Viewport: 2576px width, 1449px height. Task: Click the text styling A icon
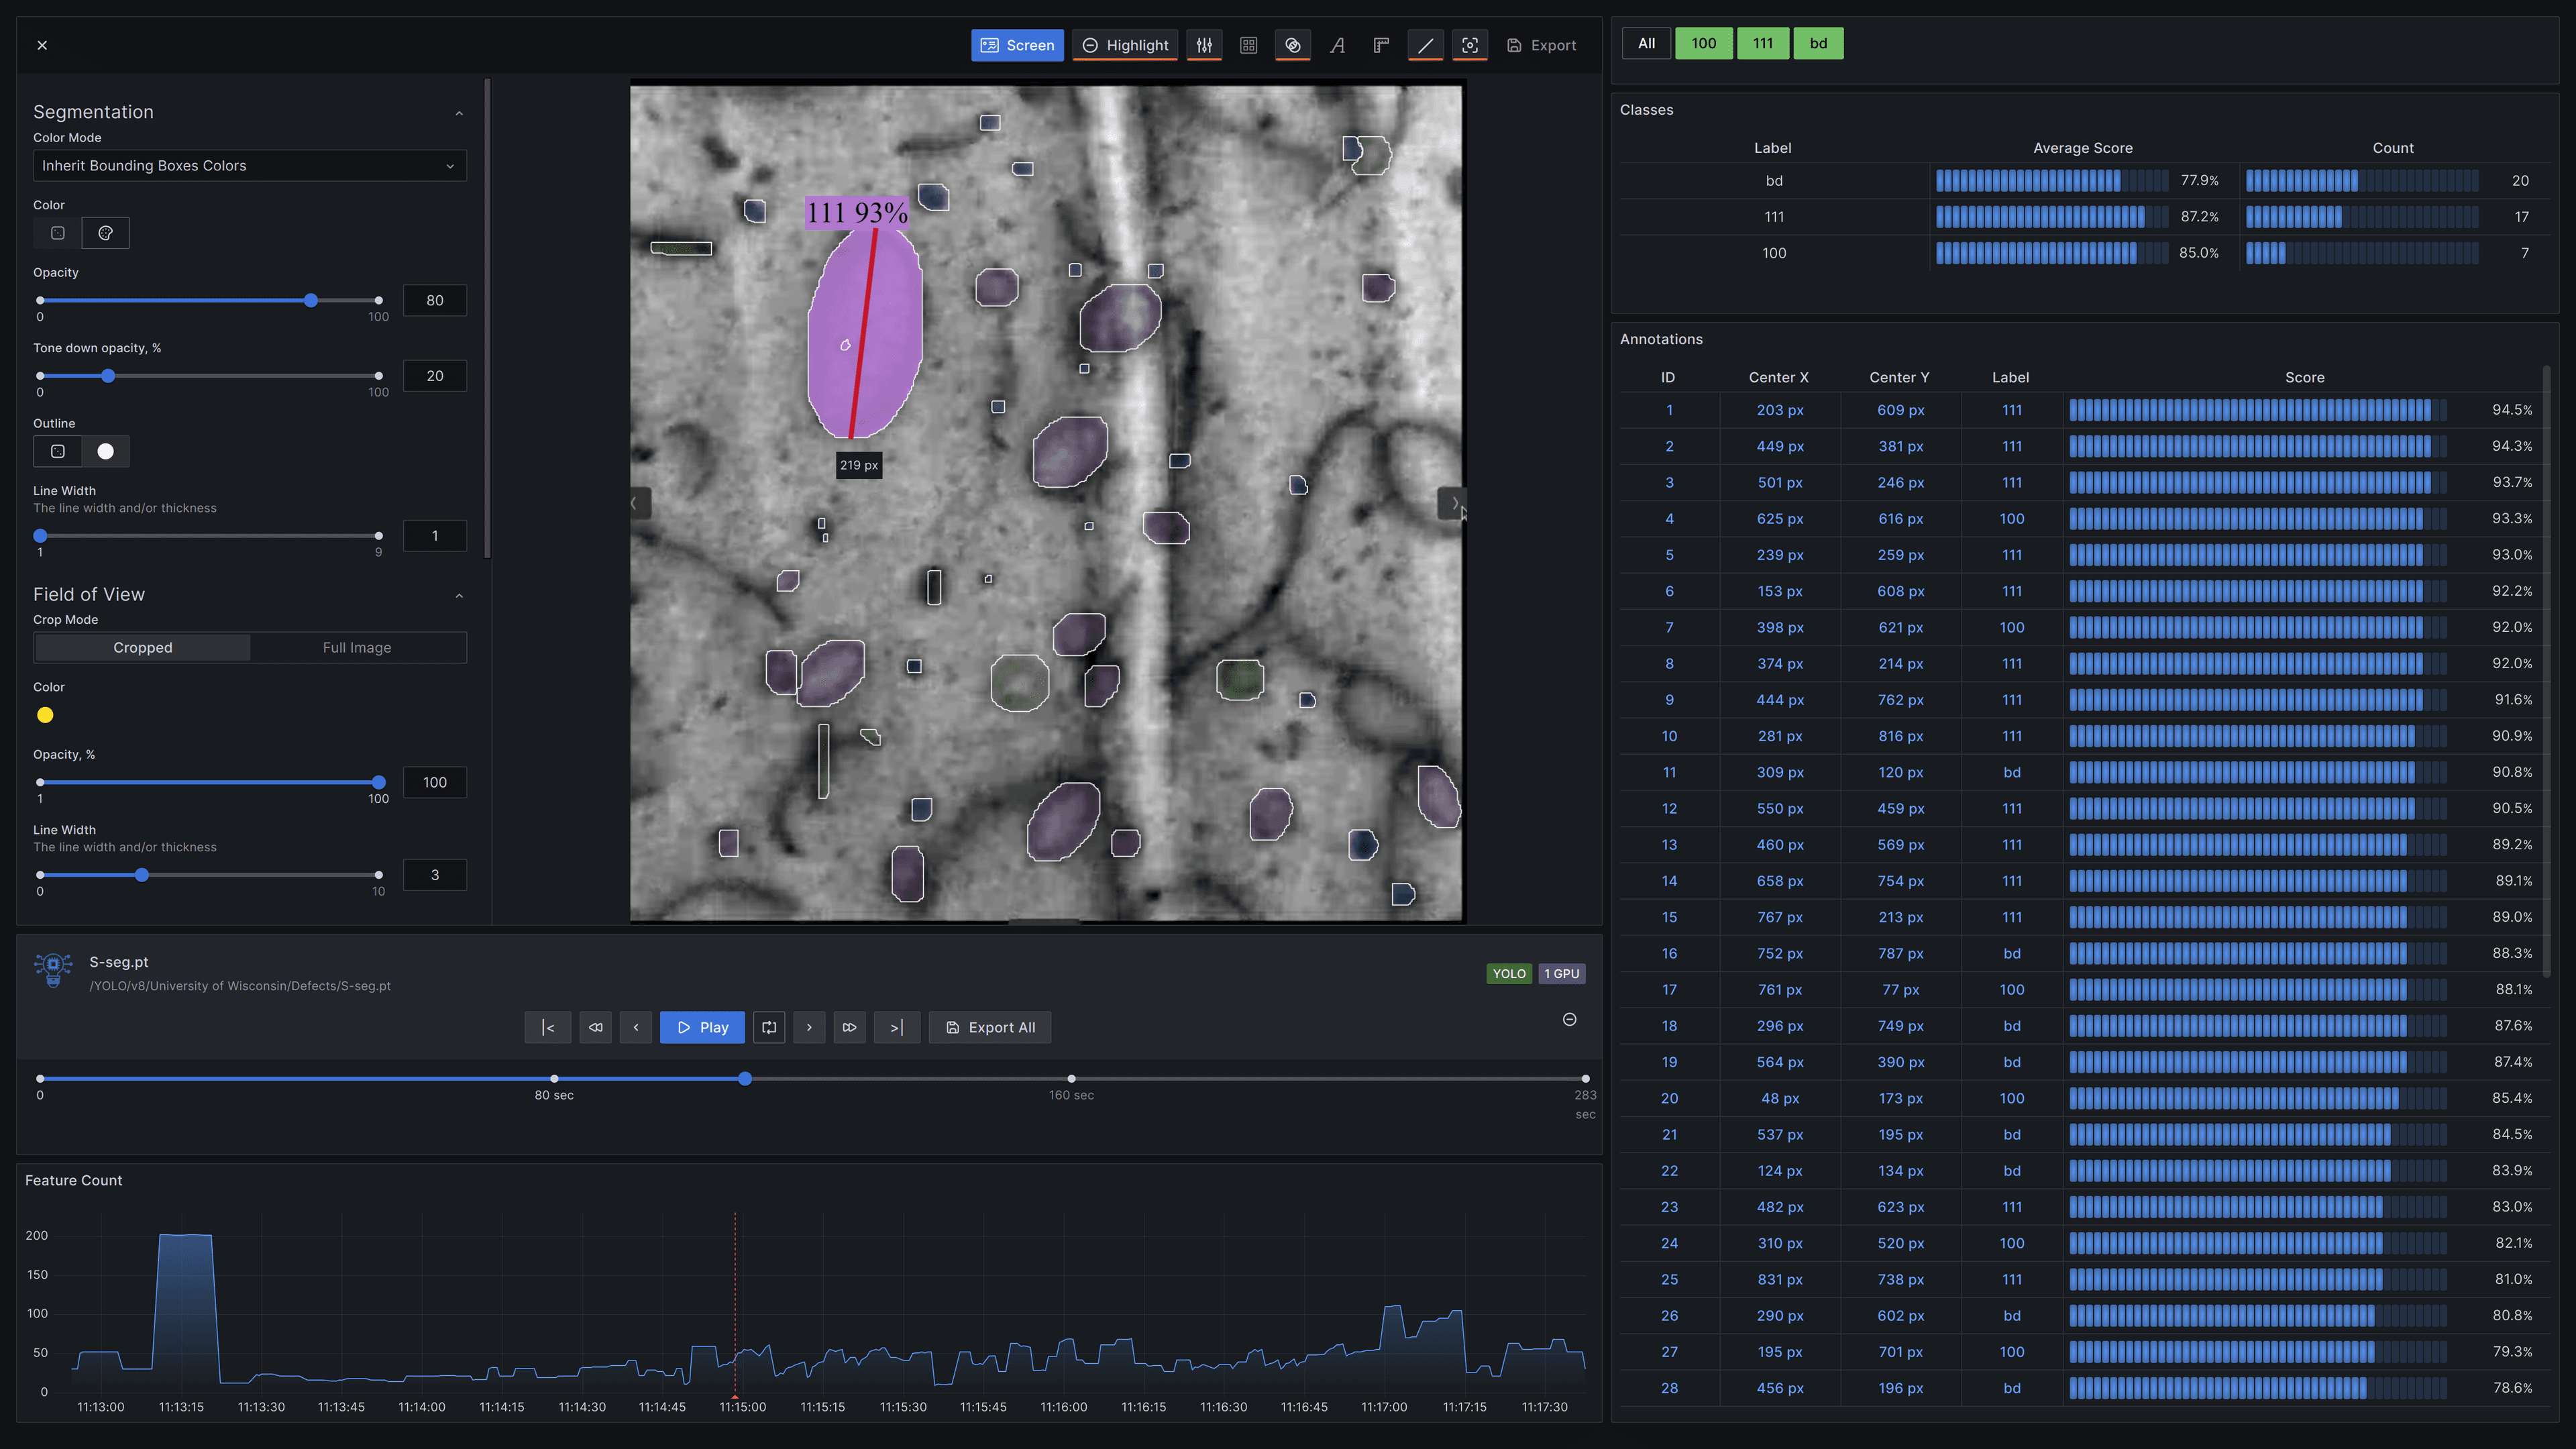pyautogui.click(x=1337, y=45)
